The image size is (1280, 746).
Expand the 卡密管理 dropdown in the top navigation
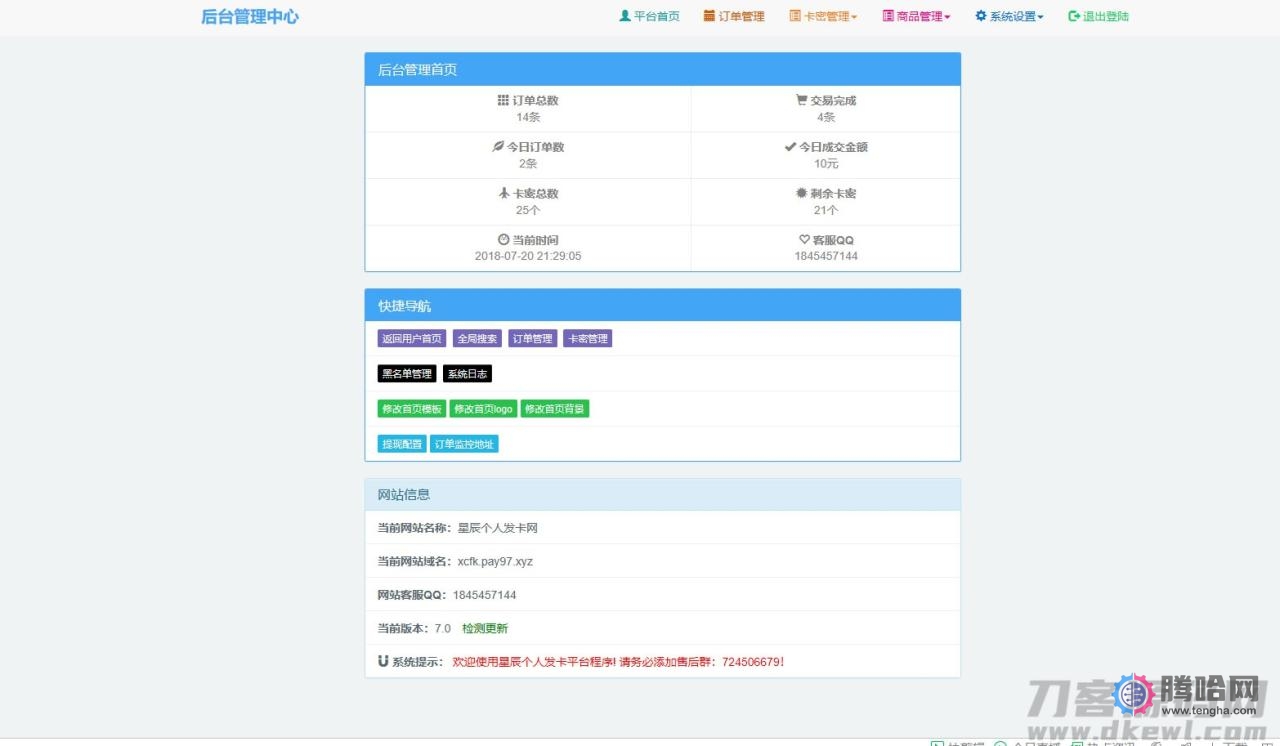(823, 16)
